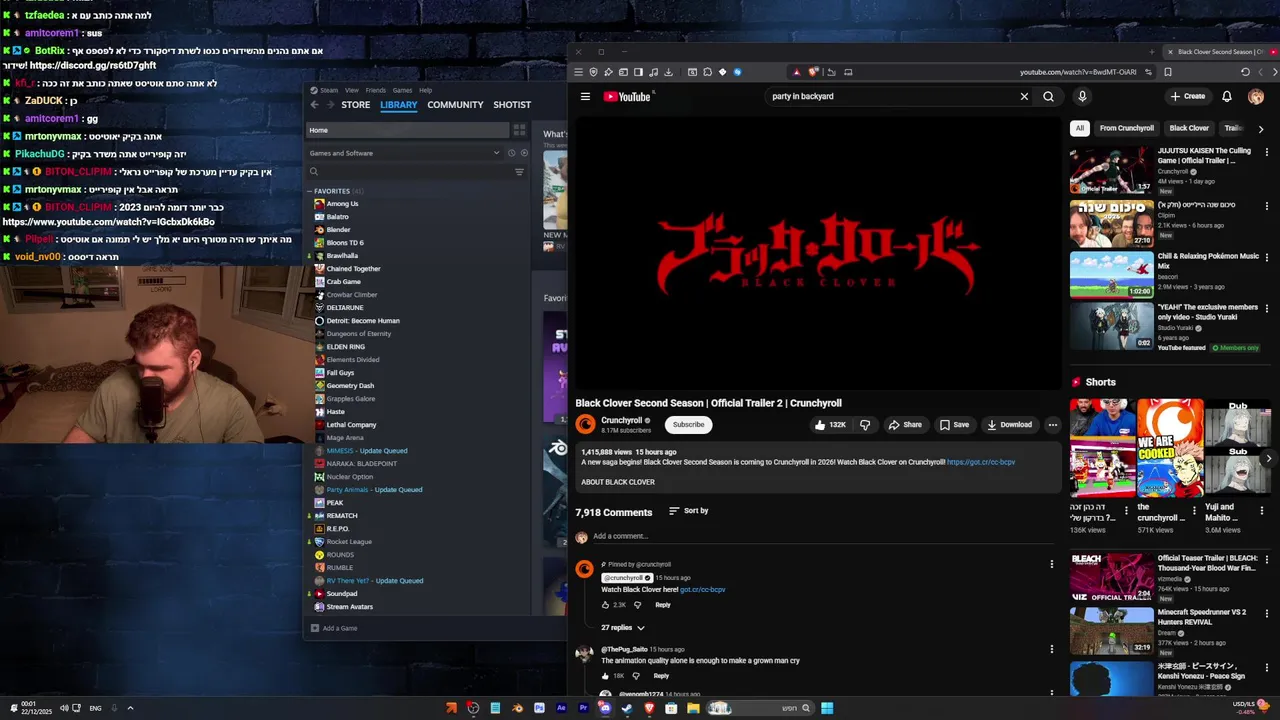Open the Steam Friends menu
Screen dimensions: 1280x720
click(x=376, y=90)
